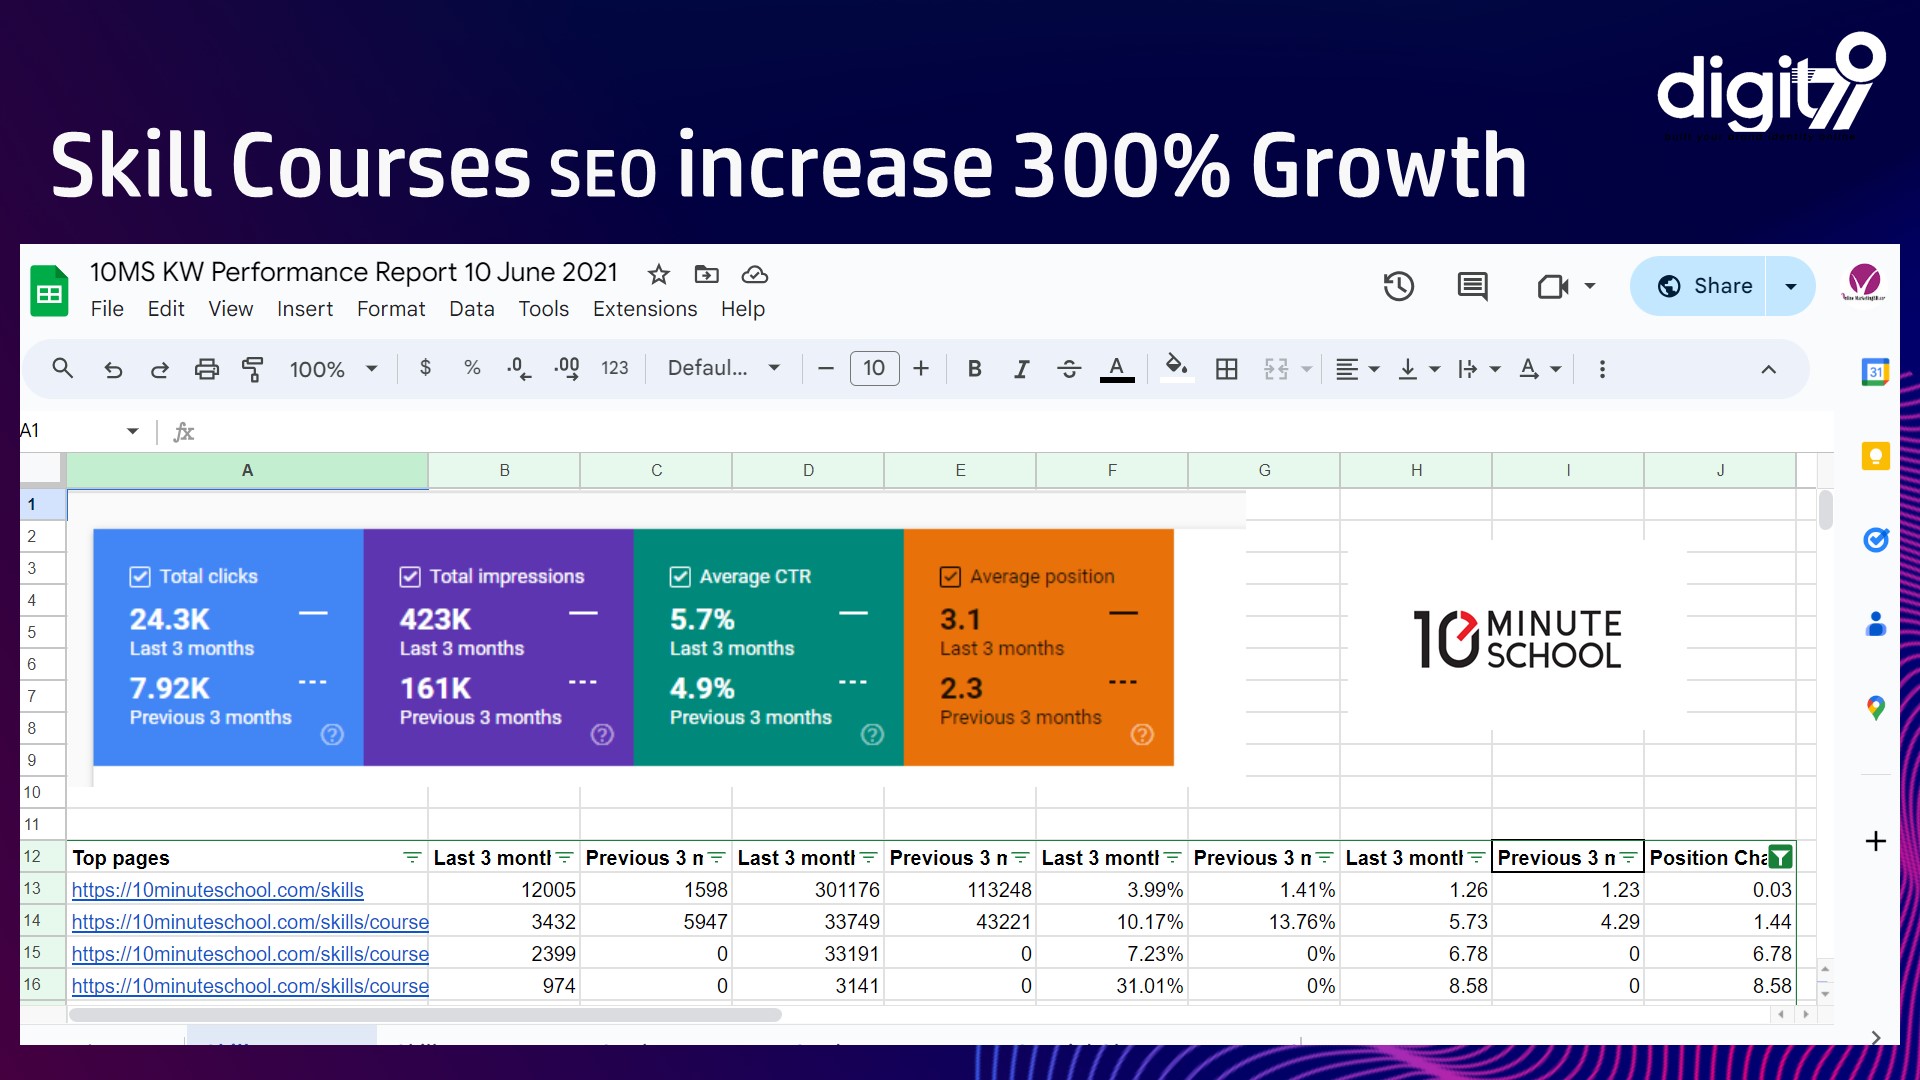Open the Name box dropdown arrow
1920x1080 pixels.
click(132, 431)
